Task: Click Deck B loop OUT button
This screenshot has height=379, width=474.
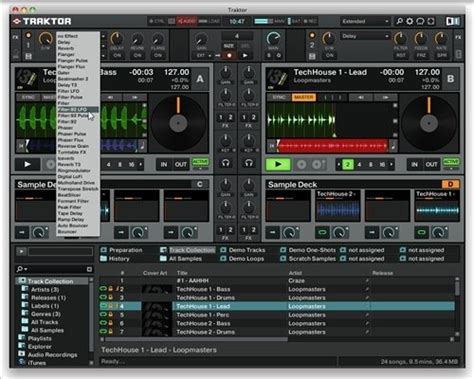Action: 431,164
